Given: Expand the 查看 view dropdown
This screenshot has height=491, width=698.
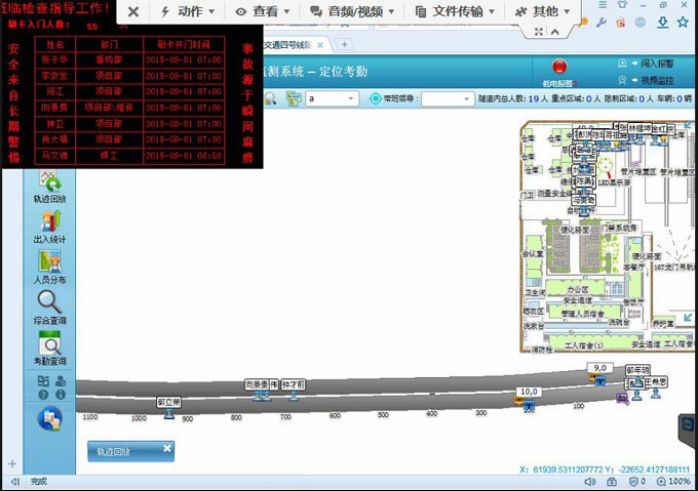Looking at the screenshot, I should (263, 12).
